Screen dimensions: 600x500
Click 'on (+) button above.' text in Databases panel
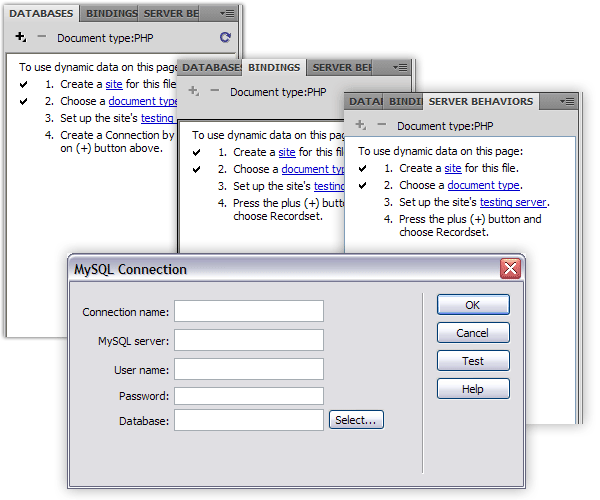pyautogui.click(x=111, y=148)
